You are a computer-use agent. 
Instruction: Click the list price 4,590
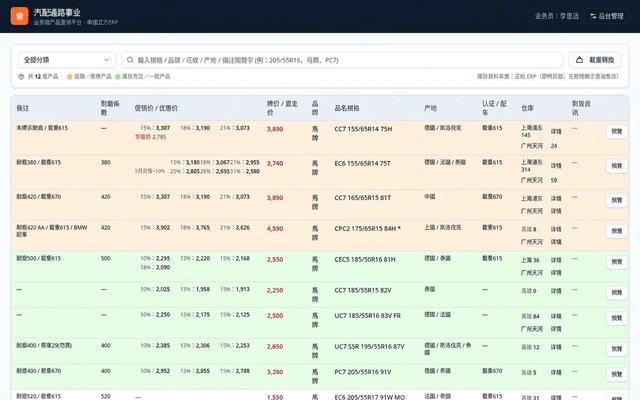275,229
